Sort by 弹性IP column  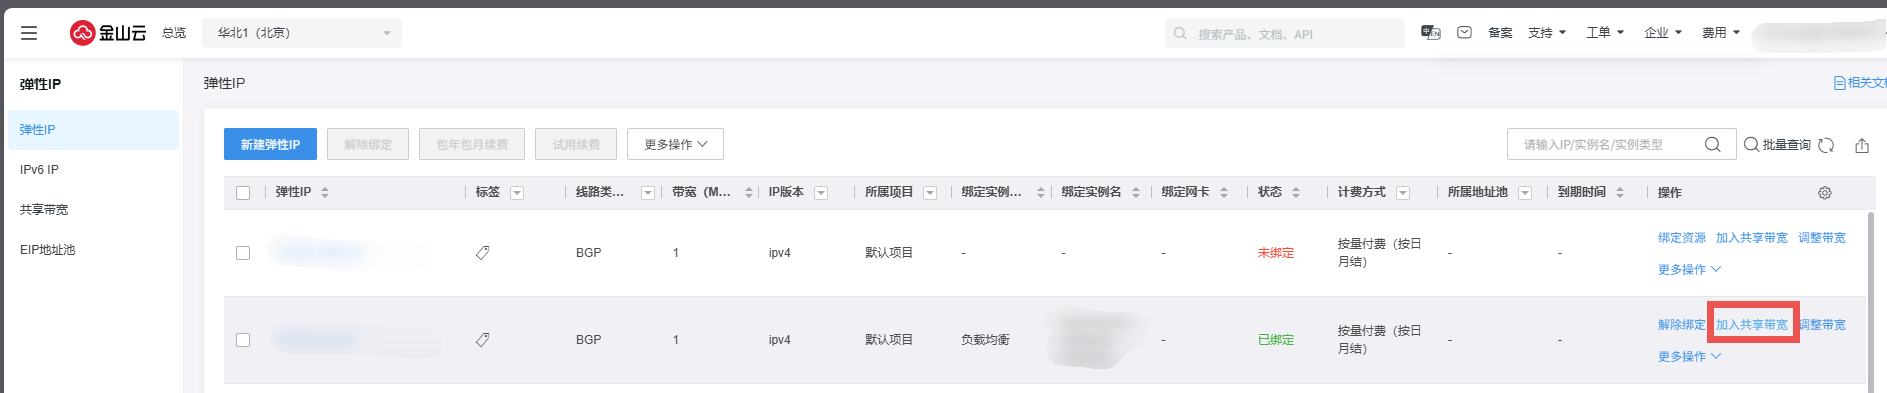tap(325, 193)
